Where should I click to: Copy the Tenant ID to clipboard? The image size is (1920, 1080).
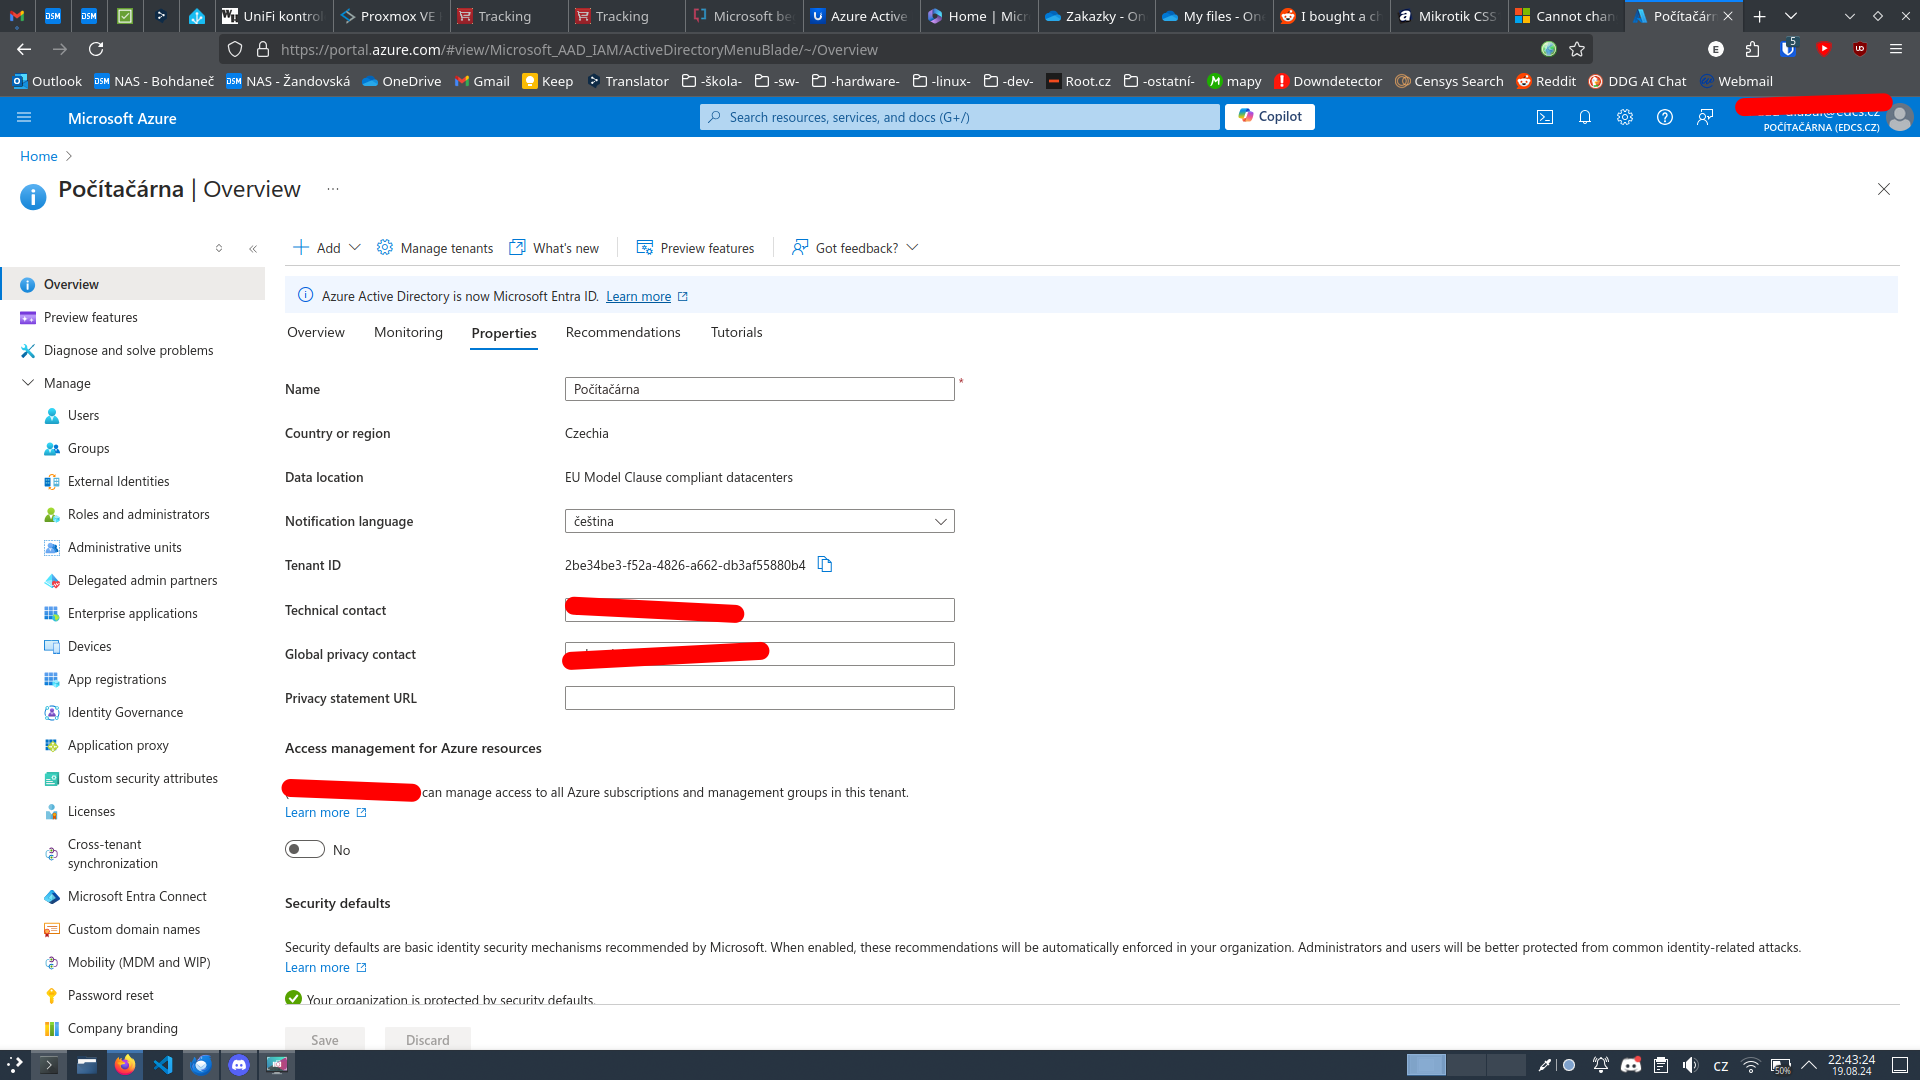(x=825, y=565)
